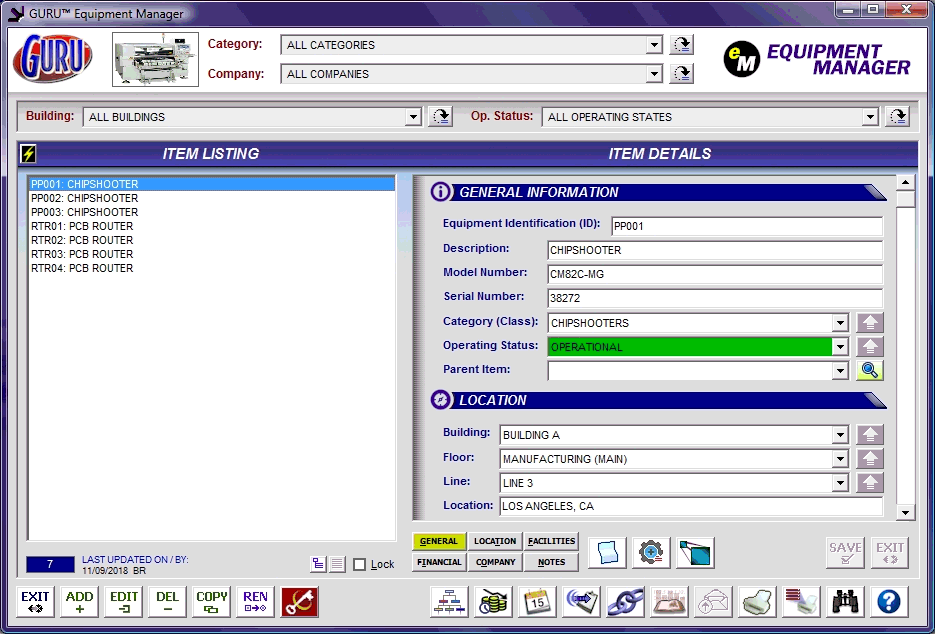
Task: Click the Serial Number field
Action: 715,298
